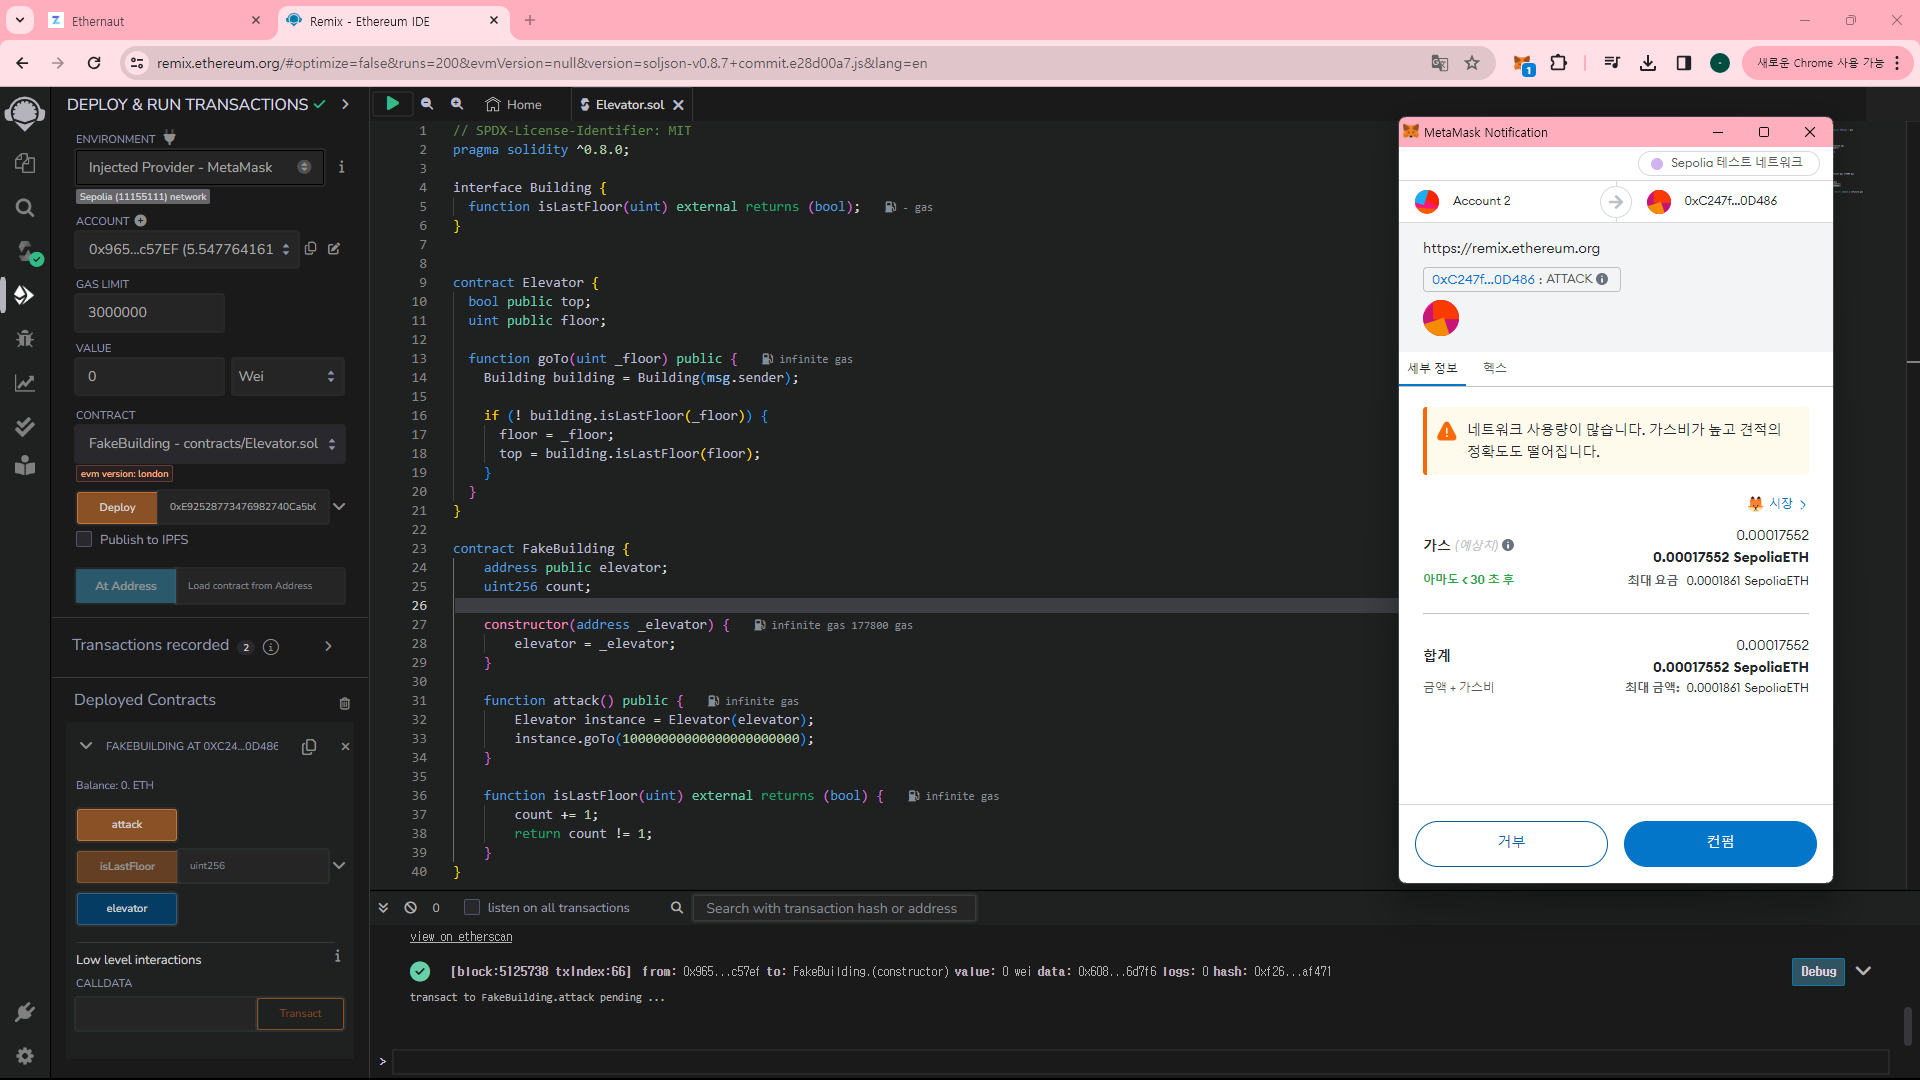Viewport: 1920px width, 1080px height.
Task: Edit the account with the pencil icon
Action: [x=334, y=248]
